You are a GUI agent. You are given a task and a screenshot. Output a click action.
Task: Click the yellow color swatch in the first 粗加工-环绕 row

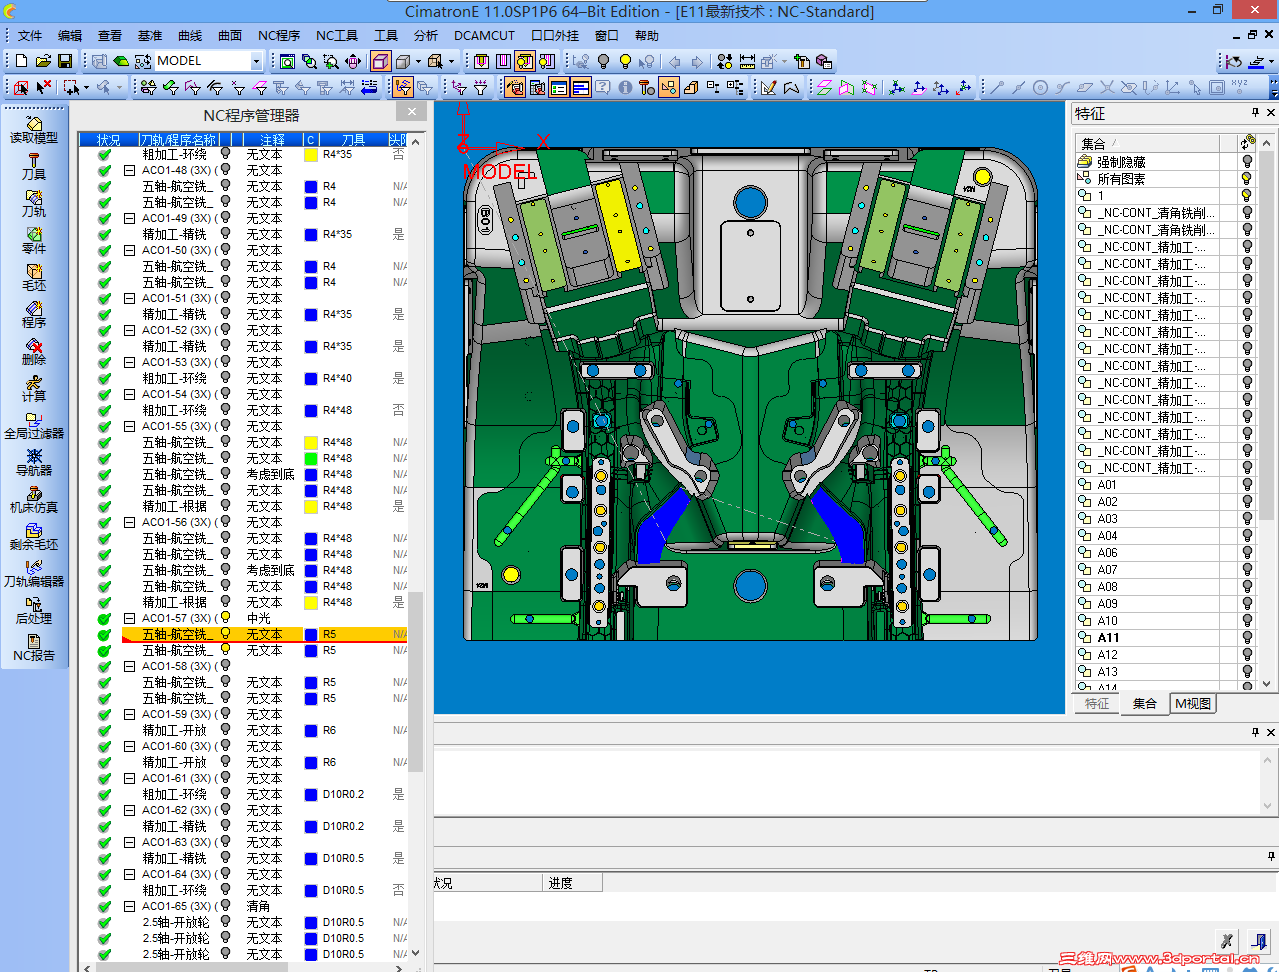tap(311, 154)
